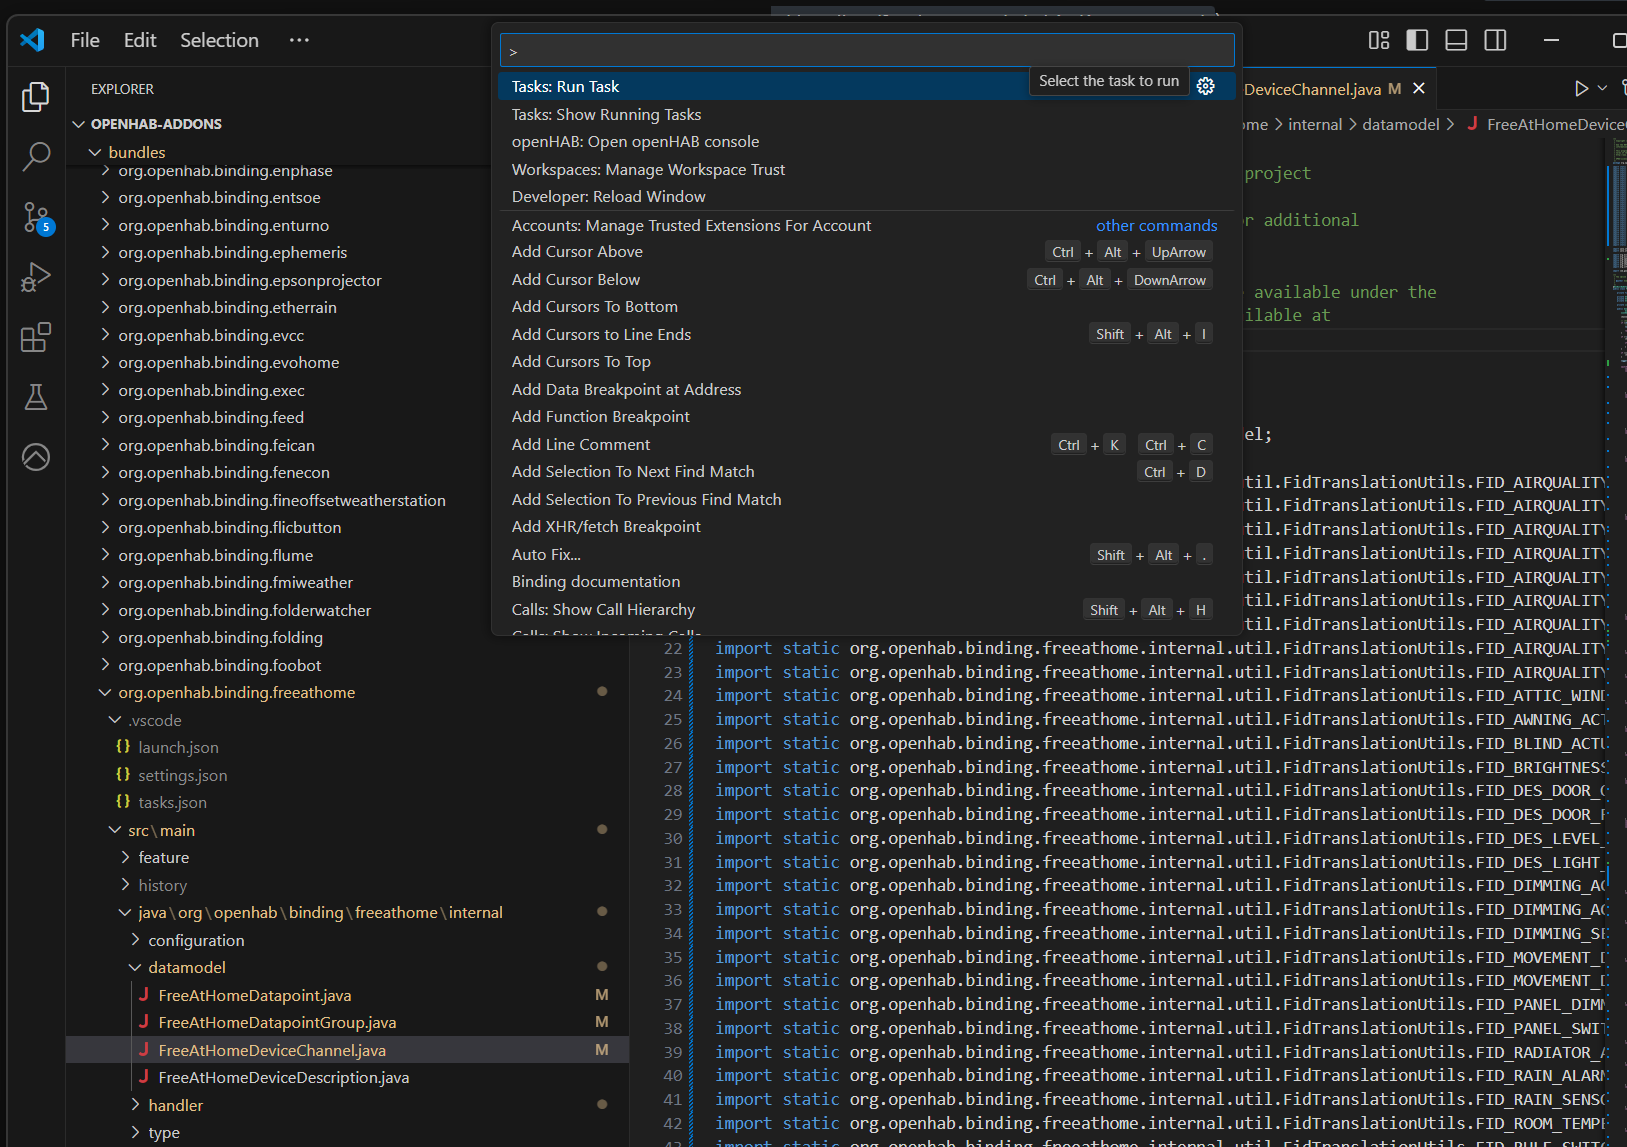The width and height of the screenshot is (1627, 1147).
Task: Select Auto Fix... command
Action: 867,554
